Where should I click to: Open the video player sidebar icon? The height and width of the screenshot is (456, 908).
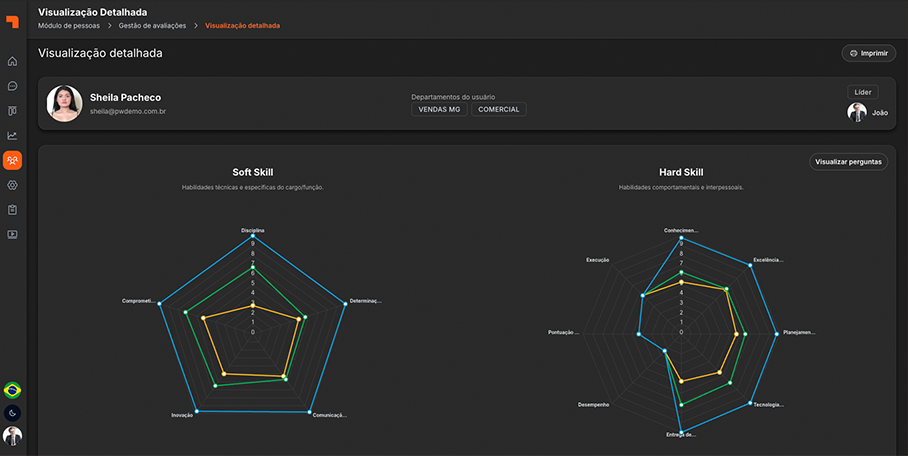pyautogui.click(x=12, y=235)
